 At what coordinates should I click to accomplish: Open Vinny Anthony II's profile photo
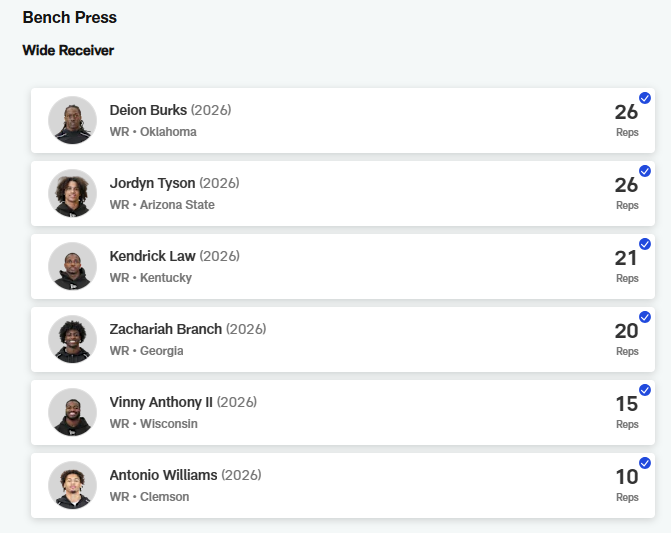coord(72,412)
